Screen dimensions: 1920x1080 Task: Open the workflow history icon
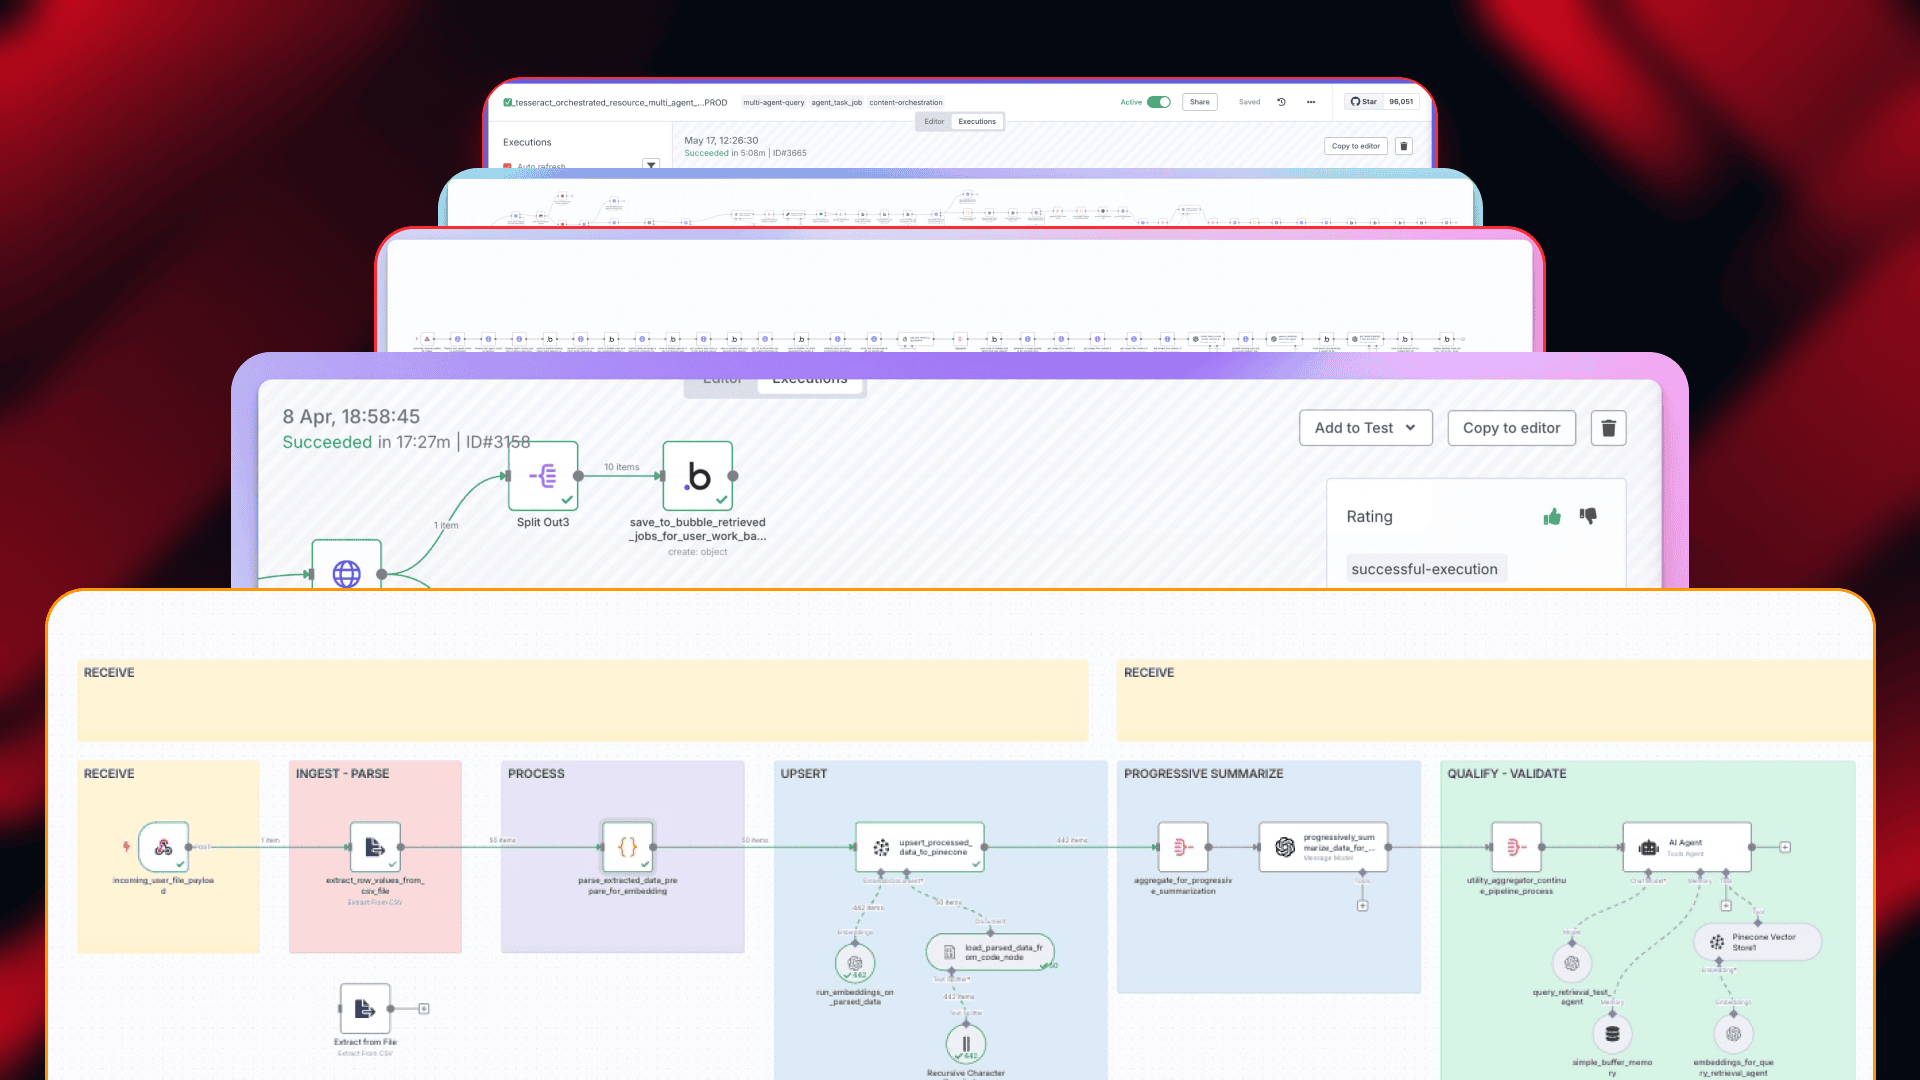tap(1281, 102)
